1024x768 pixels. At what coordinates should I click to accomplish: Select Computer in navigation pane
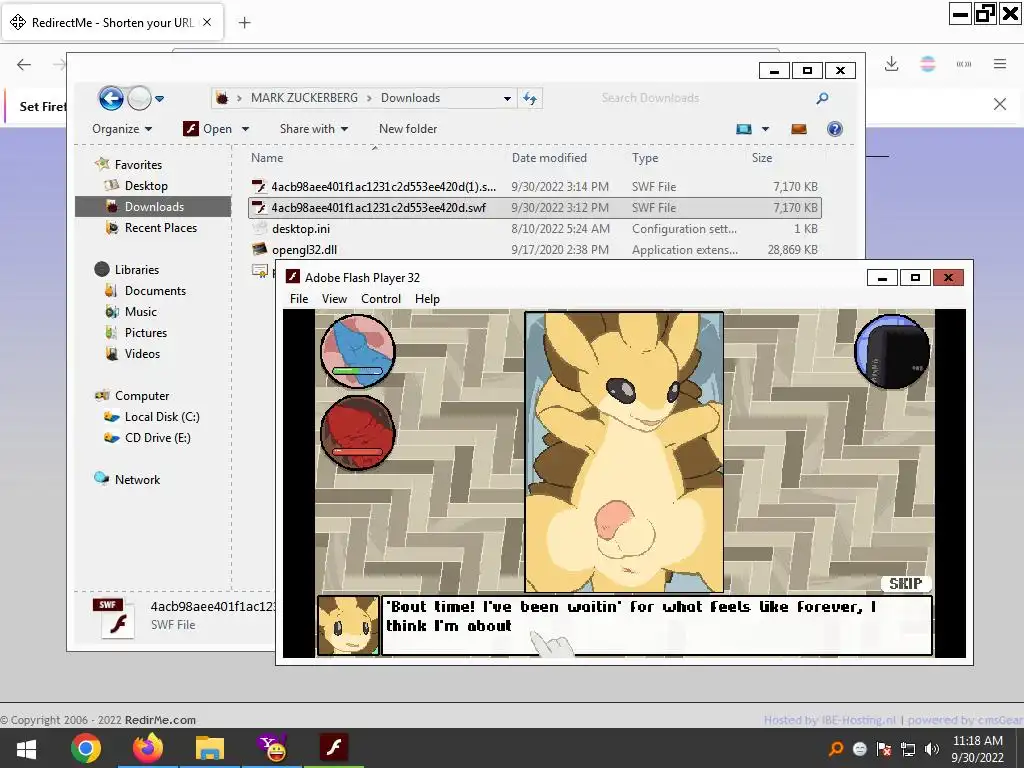[x=142, y=396]
